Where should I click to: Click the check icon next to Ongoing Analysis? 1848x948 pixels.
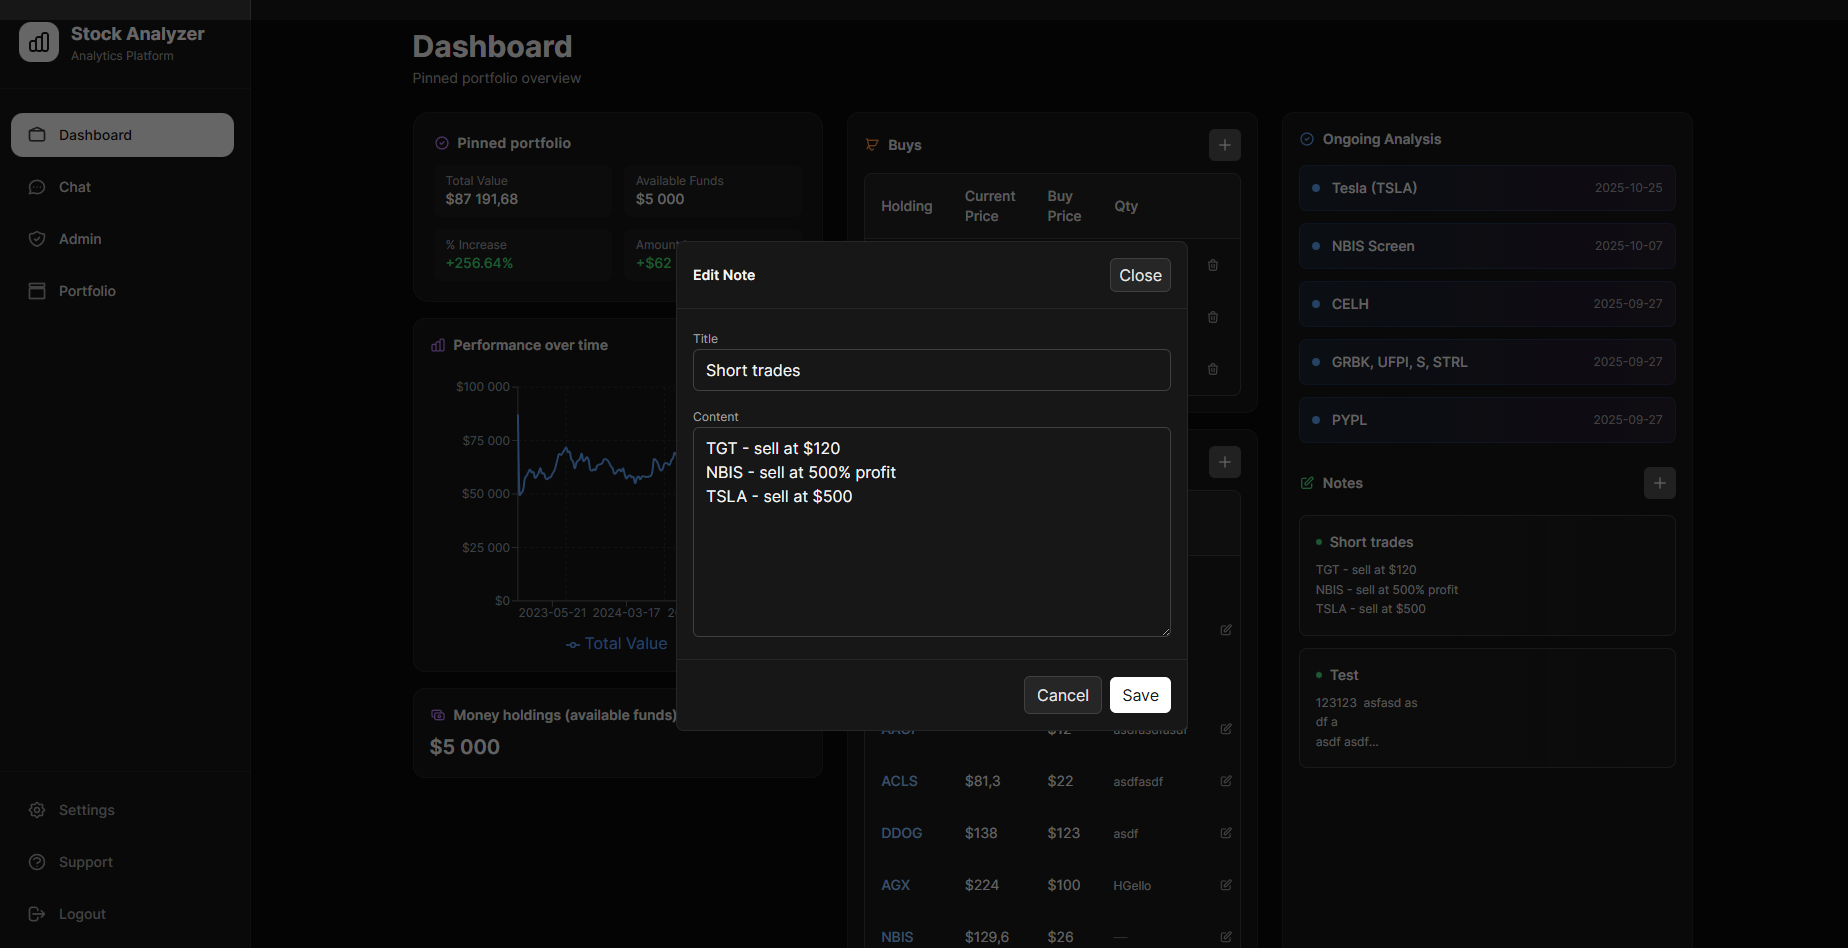(x=1306, y=139)
